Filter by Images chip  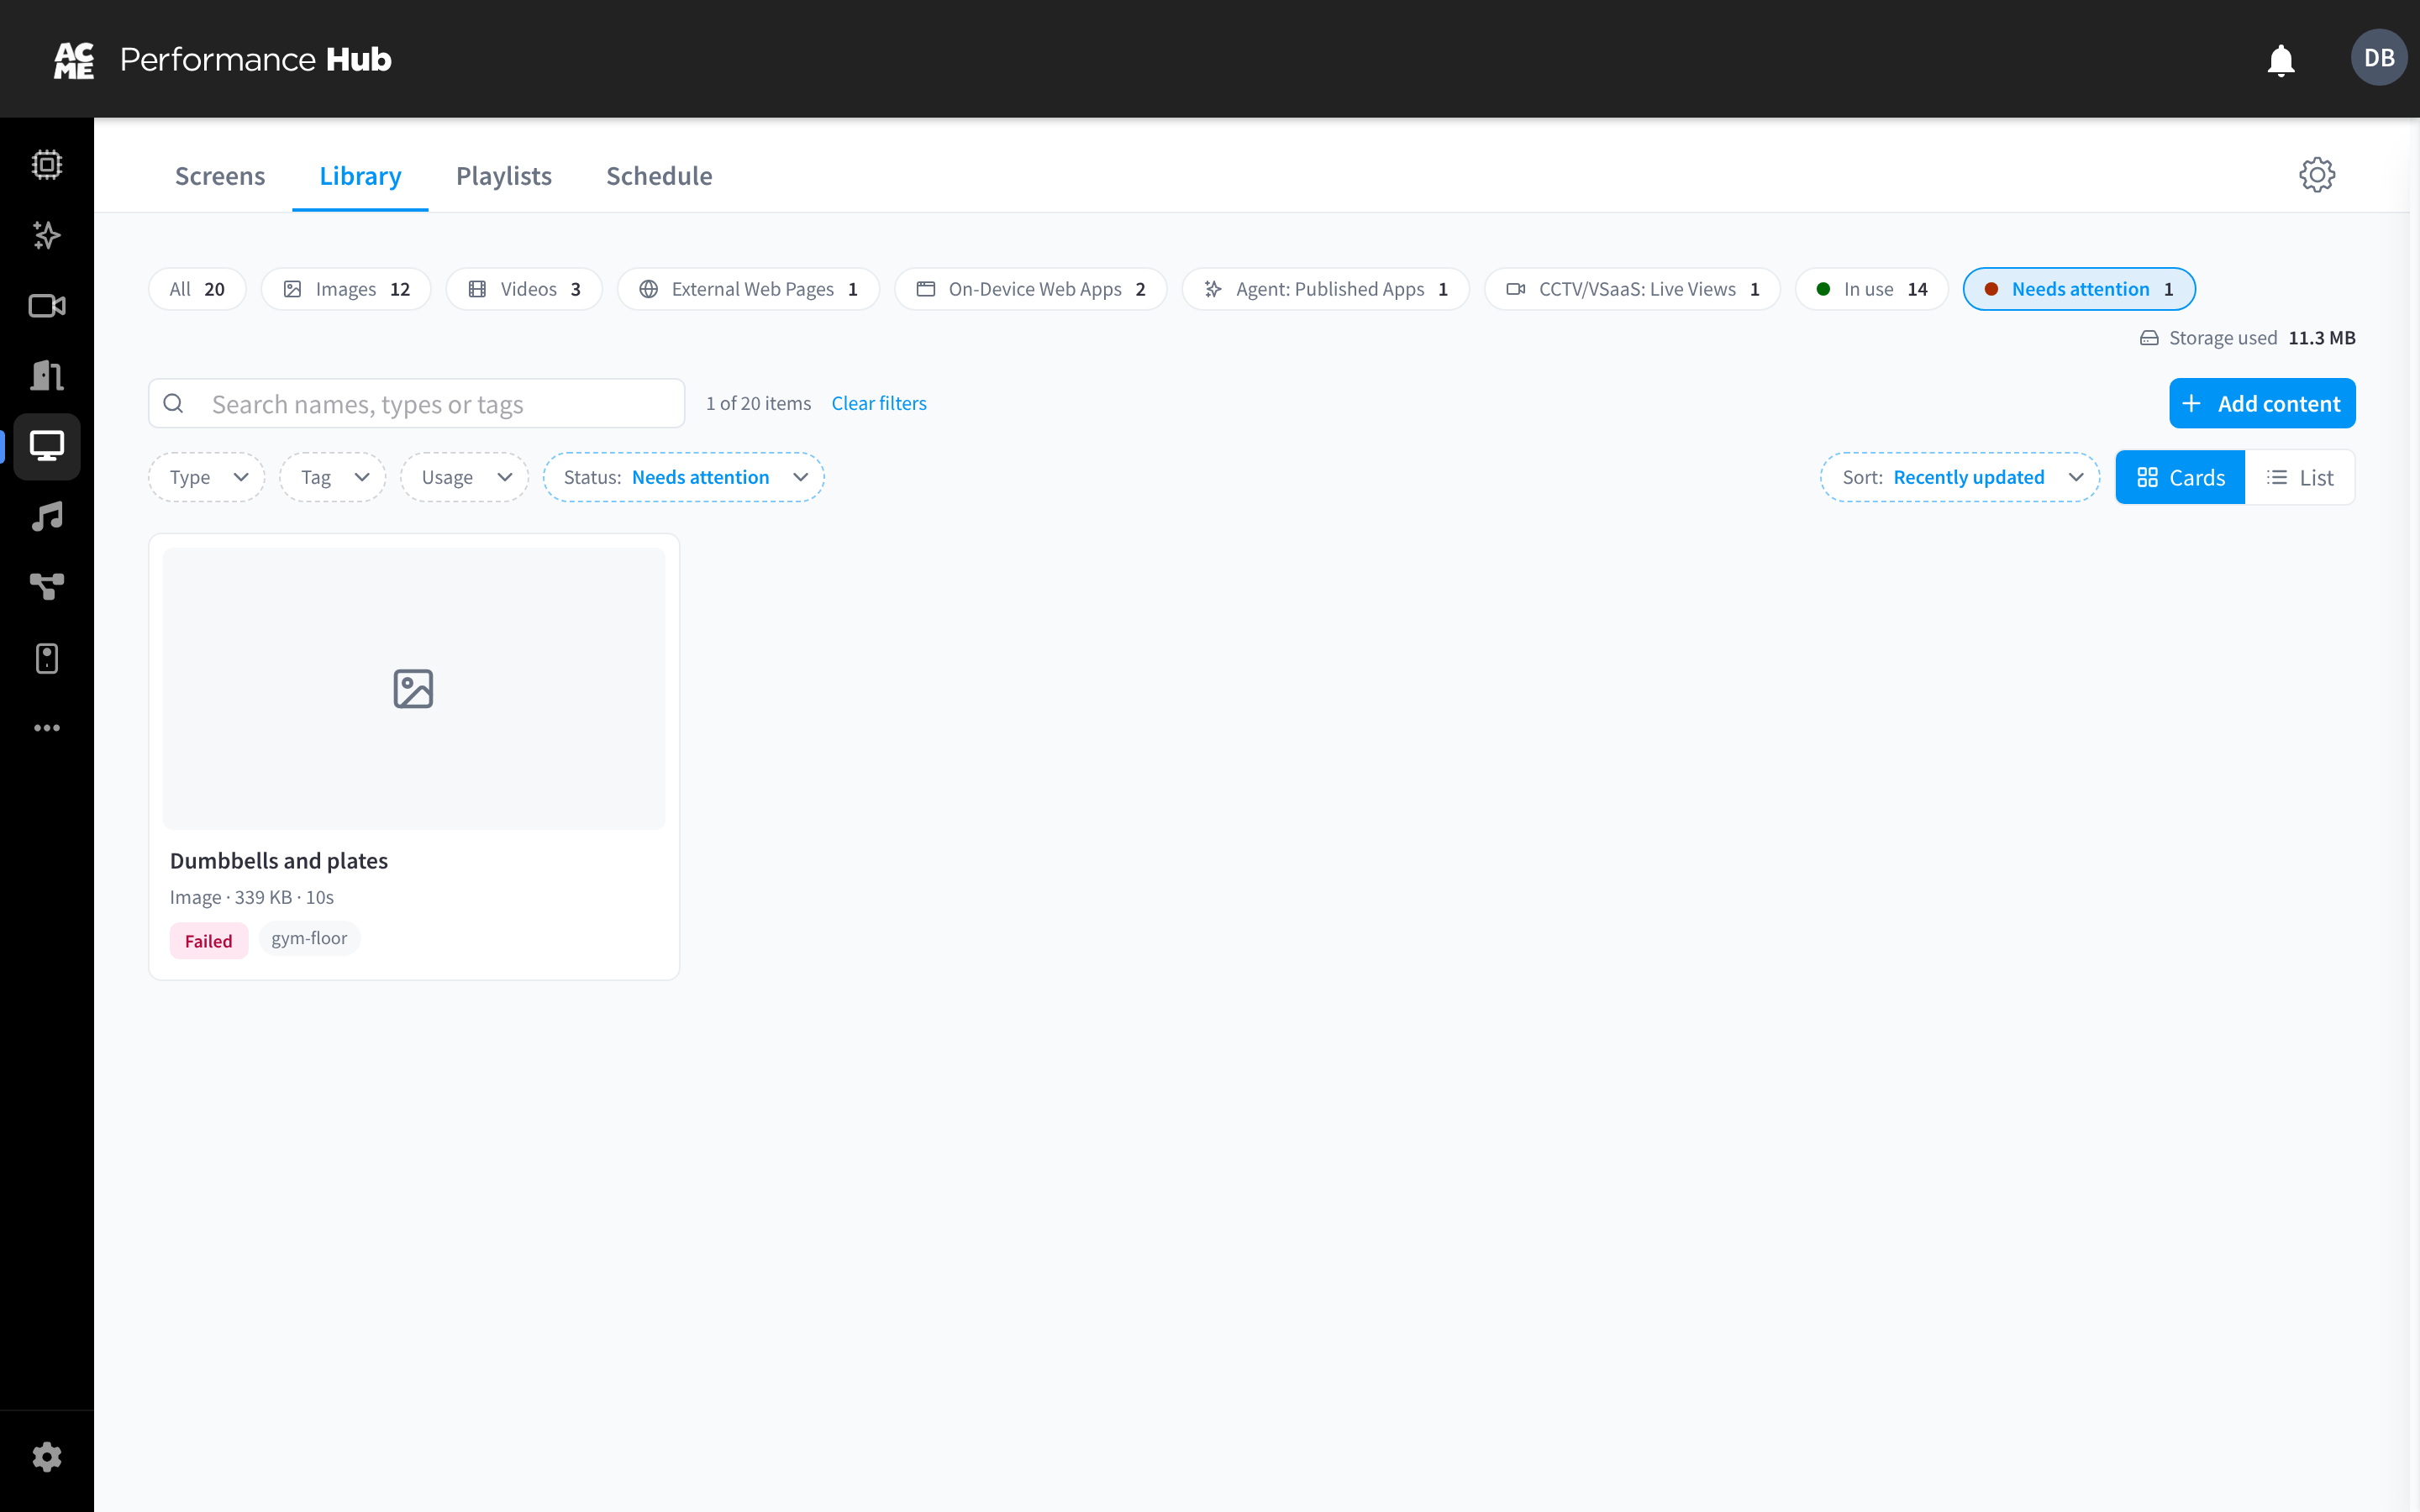click(346, 289)
